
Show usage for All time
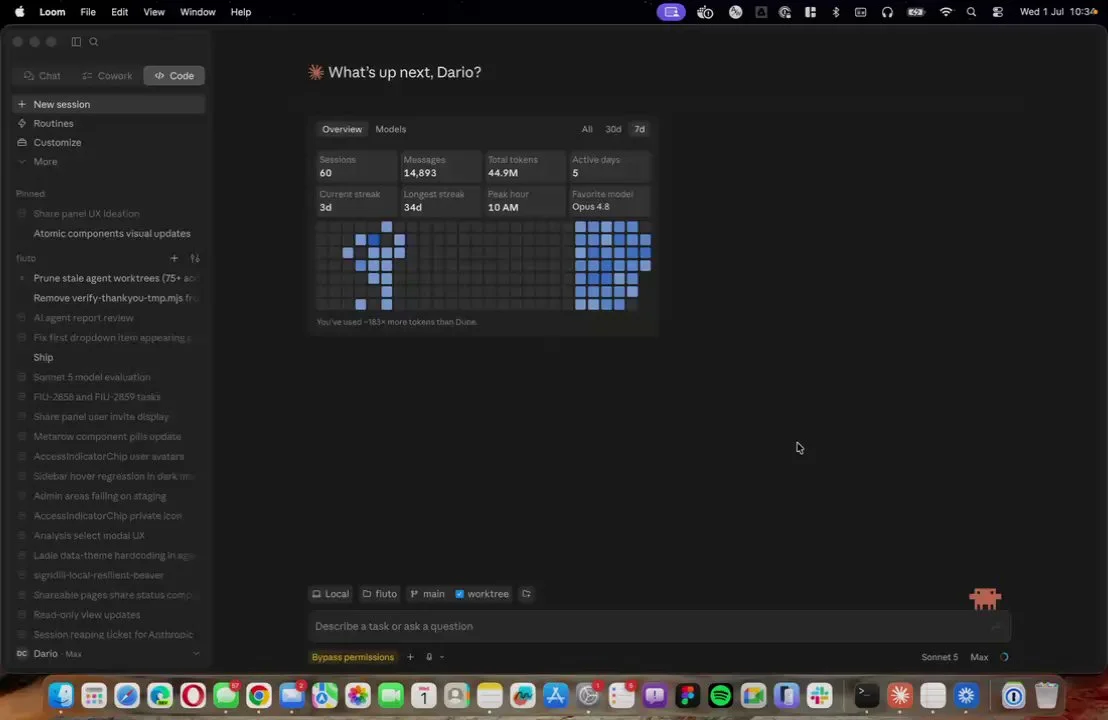[x=587, y=129]
